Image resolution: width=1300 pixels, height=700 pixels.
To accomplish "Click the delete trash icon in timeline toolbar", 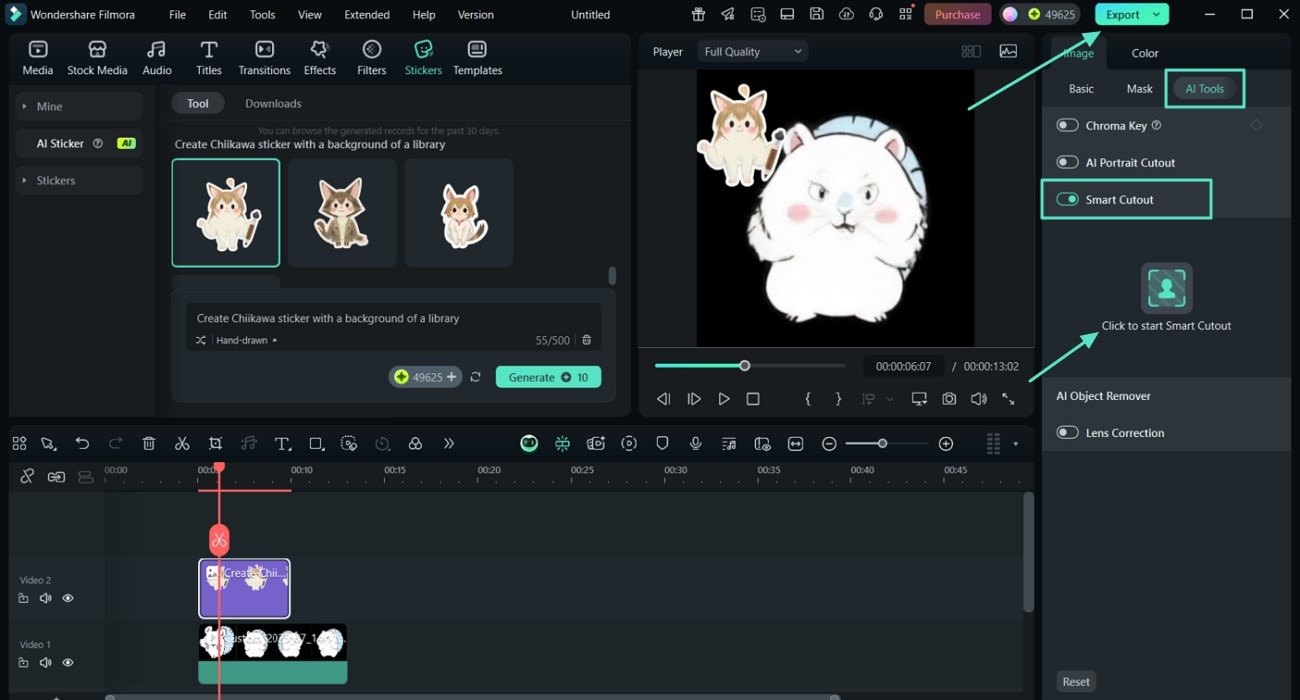I will pyautogui.click(x=149, y=444).
